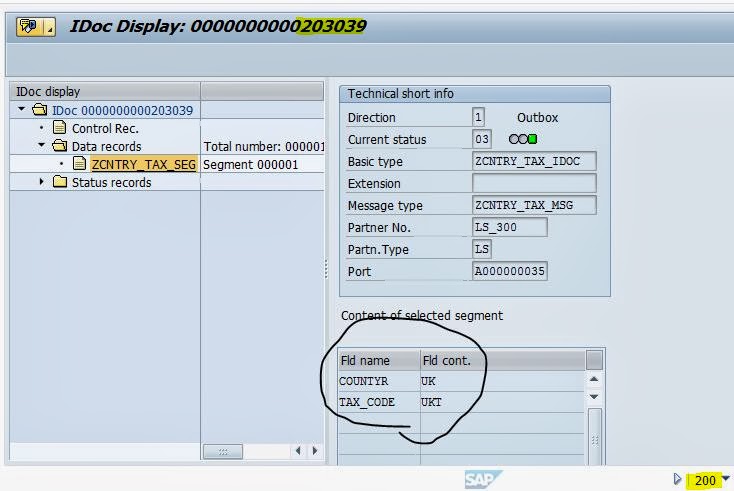734x491 pixels.
Task: Click the Total number: 000001 cell
Action: pyautogui.click(x=264, y=147)
